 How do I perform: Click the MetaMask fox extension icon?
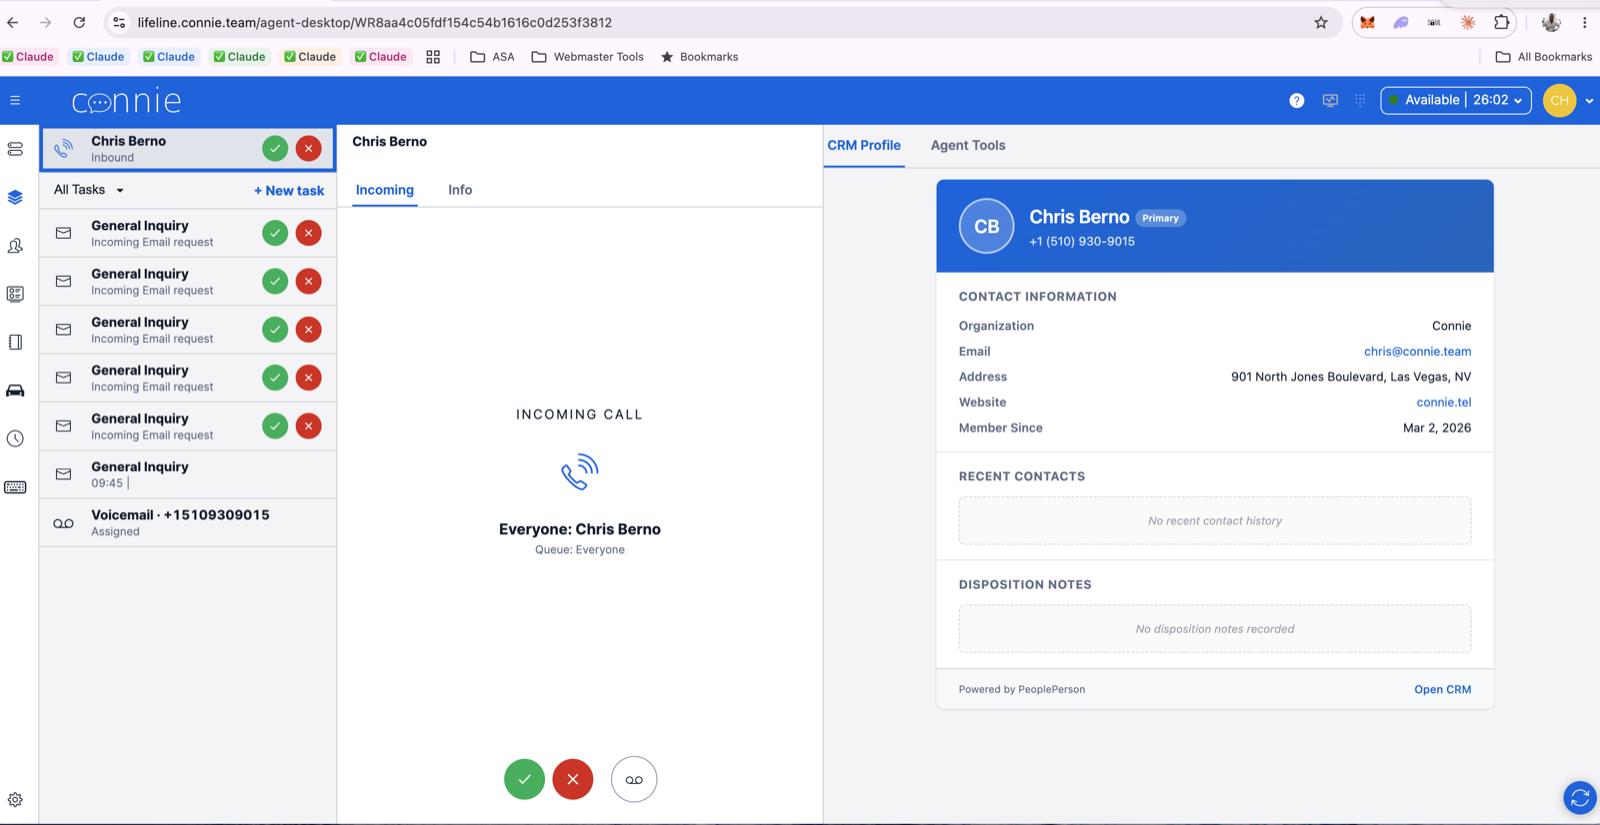click(x=1367, y=22)
